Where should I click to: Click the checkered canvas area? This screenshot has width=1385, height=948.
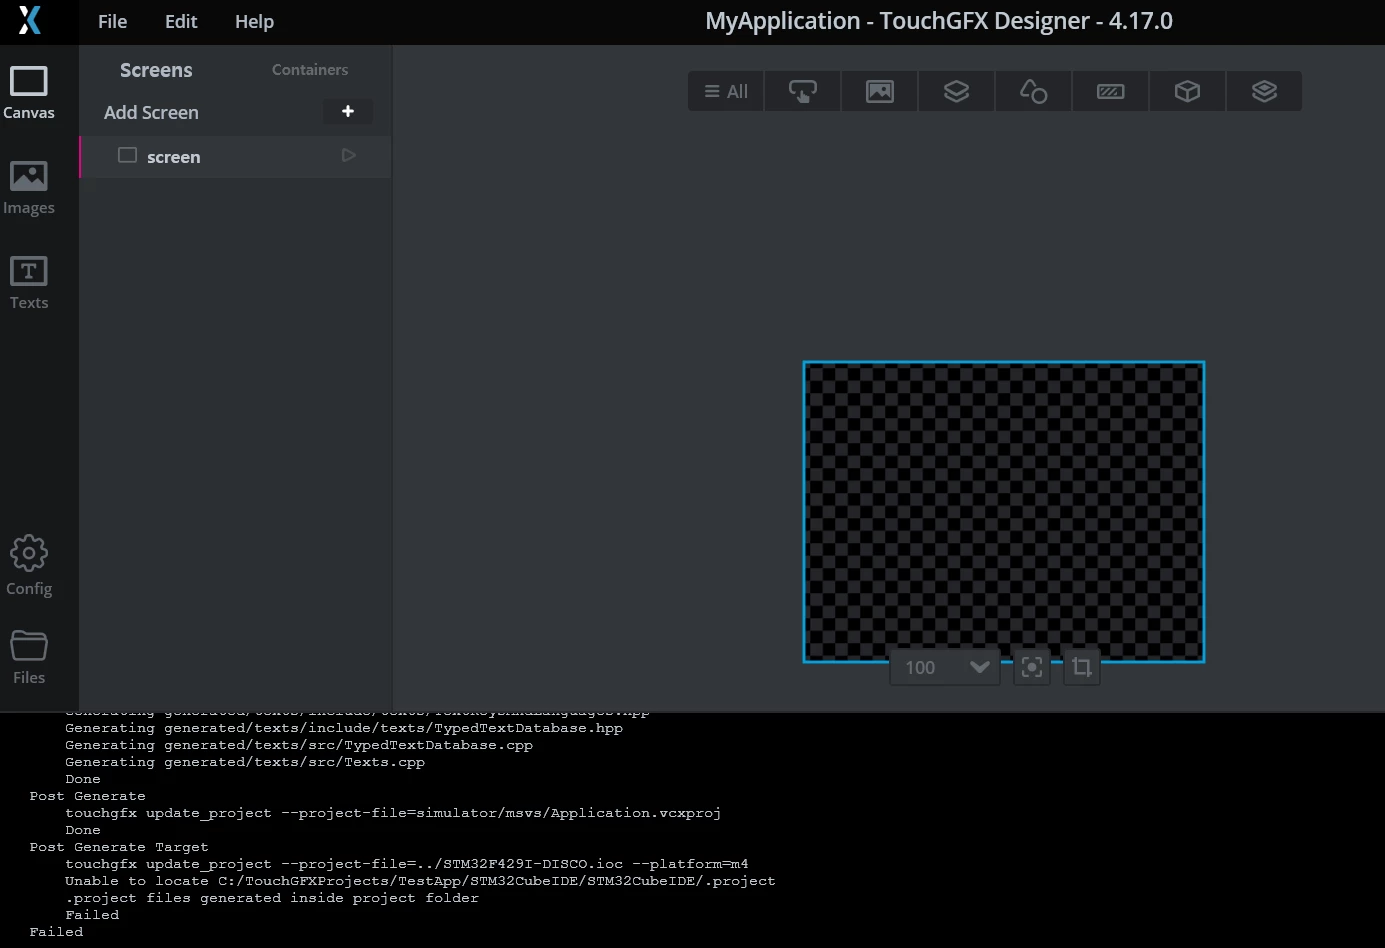(x=1004, y=512)
